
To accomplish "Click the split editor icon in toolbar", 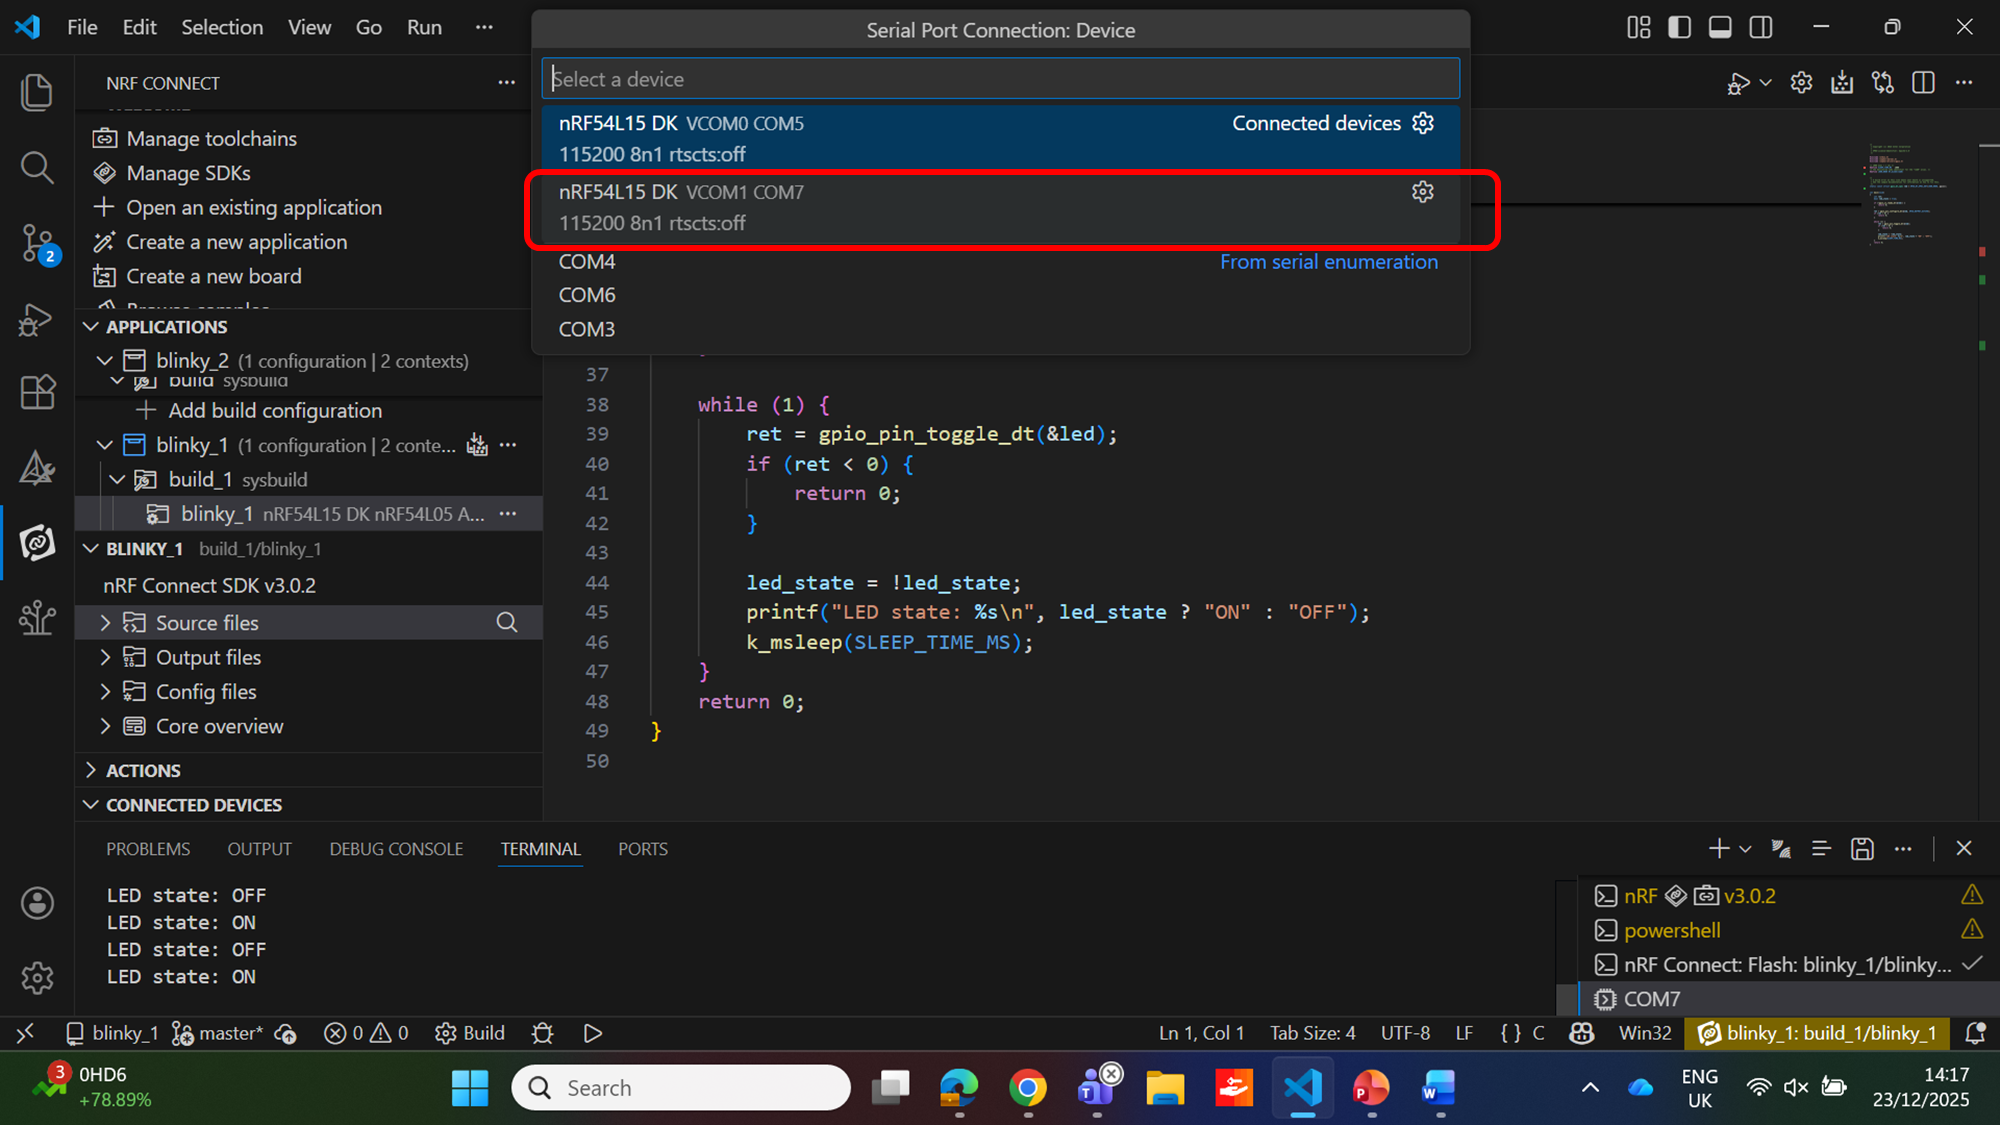I will click(1923, 83).
